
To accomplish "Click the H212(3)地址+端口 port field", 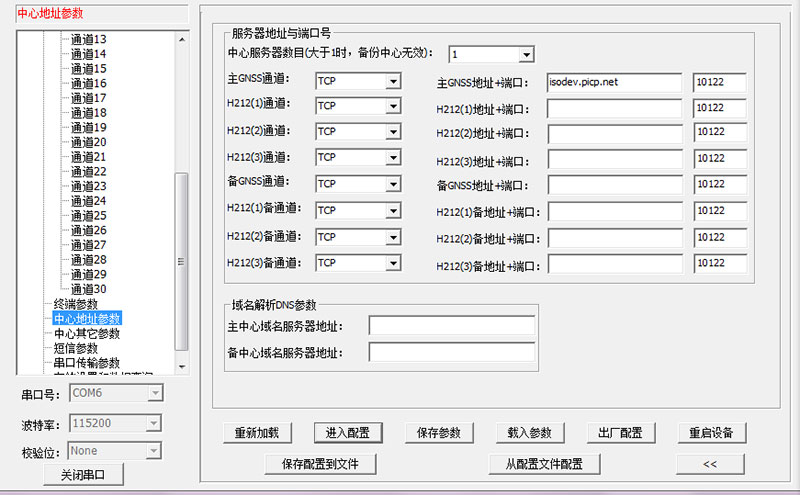I will click(x=720, y=159).
